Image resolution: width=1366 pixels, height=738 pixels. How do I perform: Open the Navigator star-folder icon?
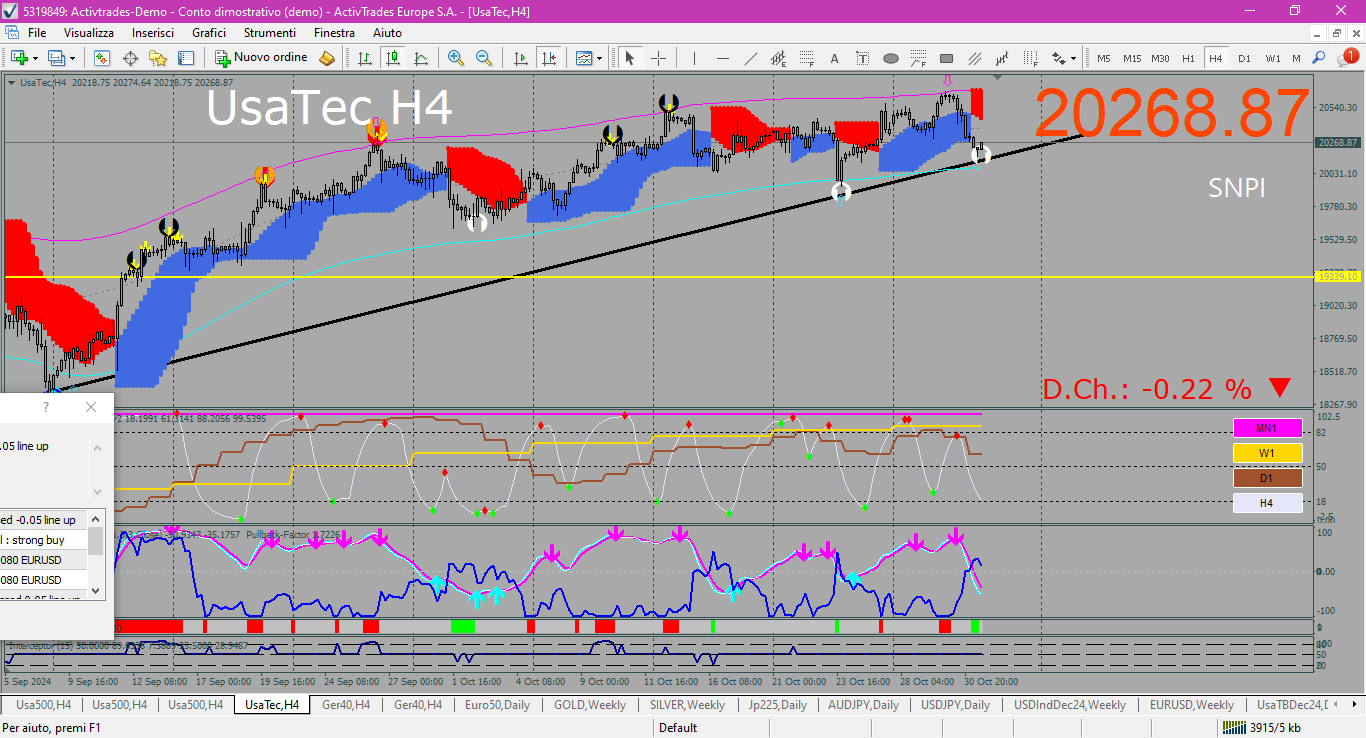tap(158, 58)
